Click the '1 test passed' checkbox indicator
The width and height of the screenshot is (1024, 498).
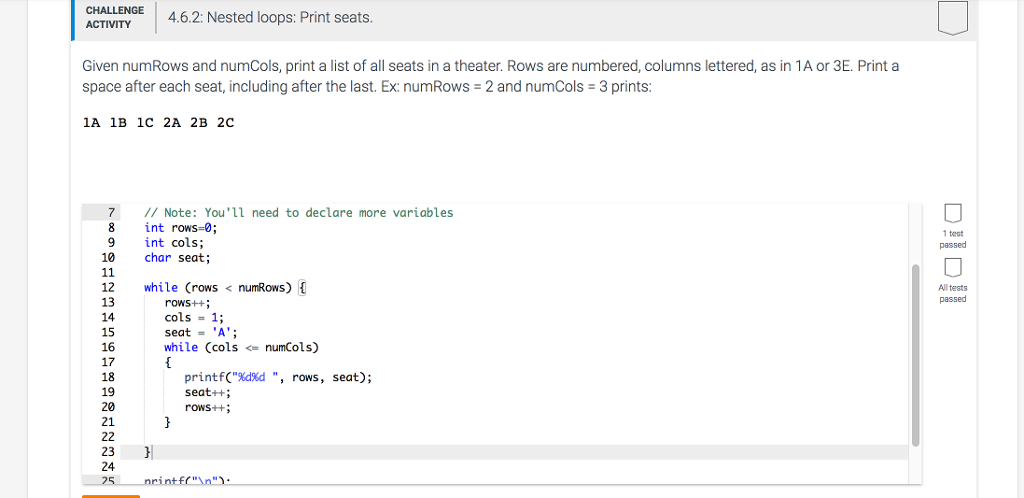952,213
